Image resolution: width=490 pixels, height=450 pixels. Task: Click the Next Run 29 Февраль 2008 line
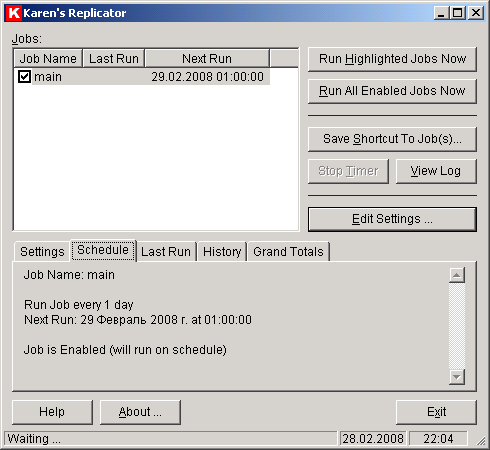click(138, 320)
